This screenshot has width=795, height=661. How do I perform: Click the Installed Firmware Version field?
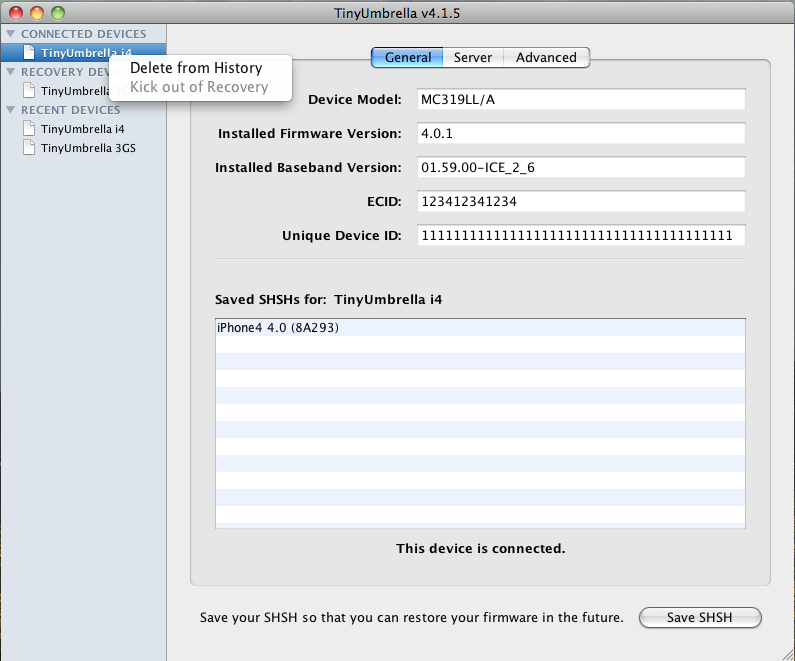(579, 134)
